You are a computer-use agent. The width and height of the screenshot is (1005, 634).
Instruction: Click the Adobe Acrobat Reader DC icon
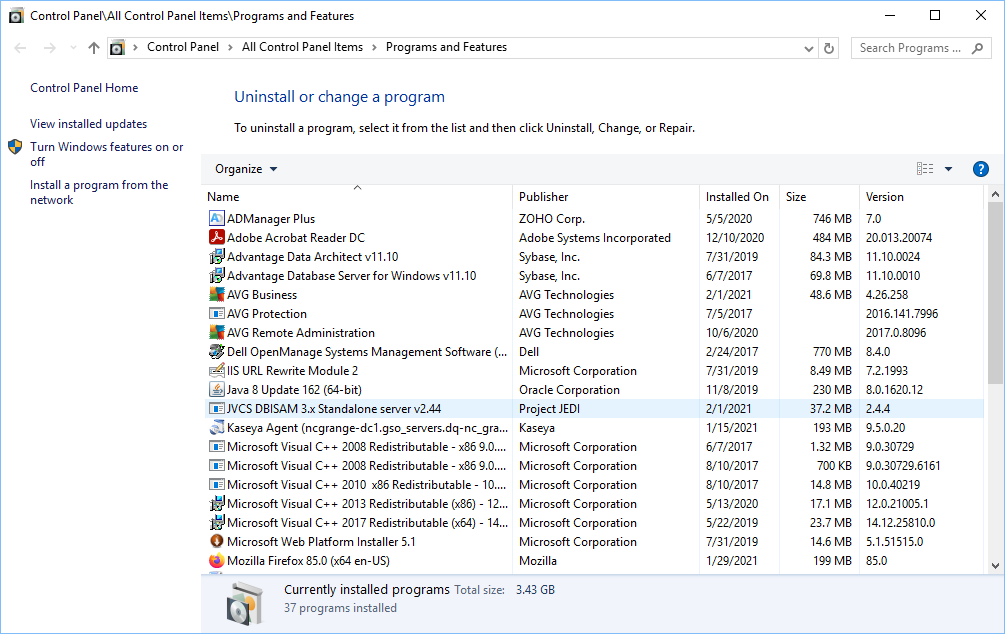(217, 238)
